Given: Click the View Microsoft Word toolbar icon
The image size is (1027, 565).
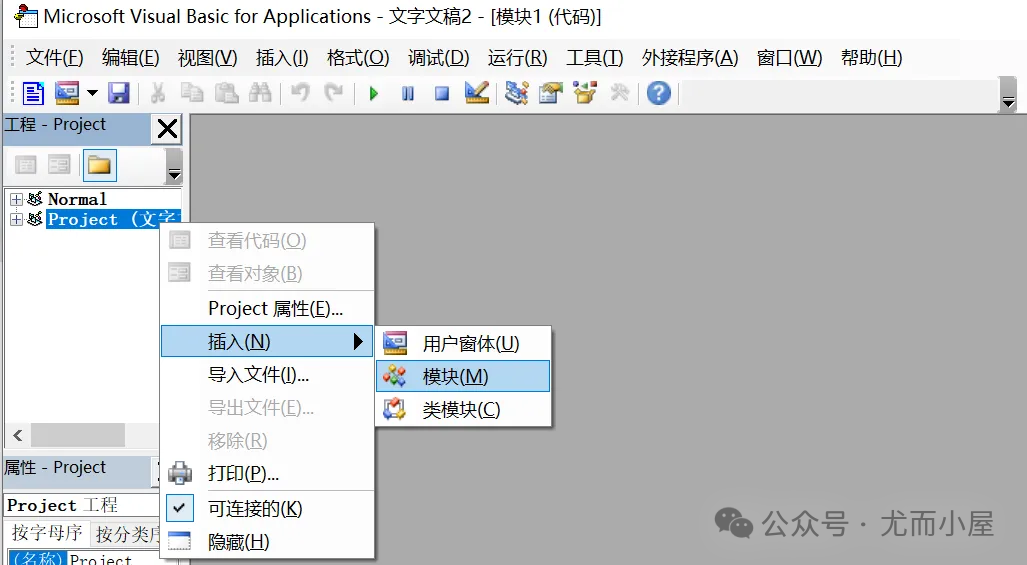Looking at the screenshot, I should coord(33,94).
